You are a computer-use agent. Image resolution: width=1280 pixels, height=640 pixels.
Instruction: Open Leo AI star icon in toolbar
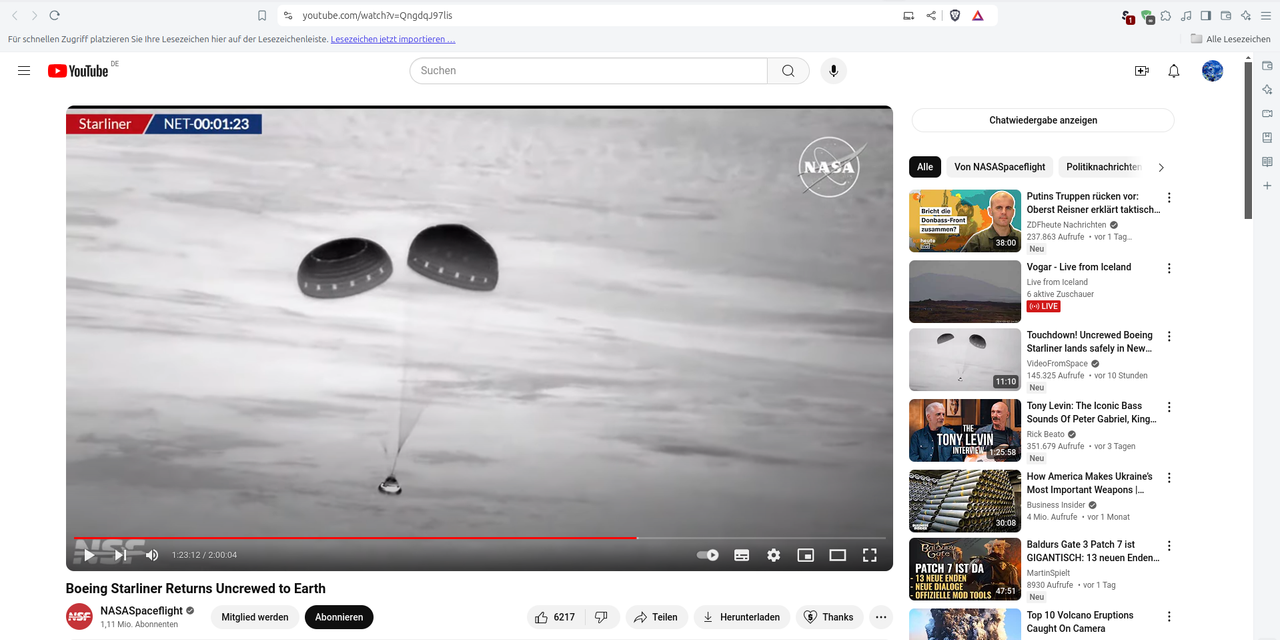(1246, 15)
